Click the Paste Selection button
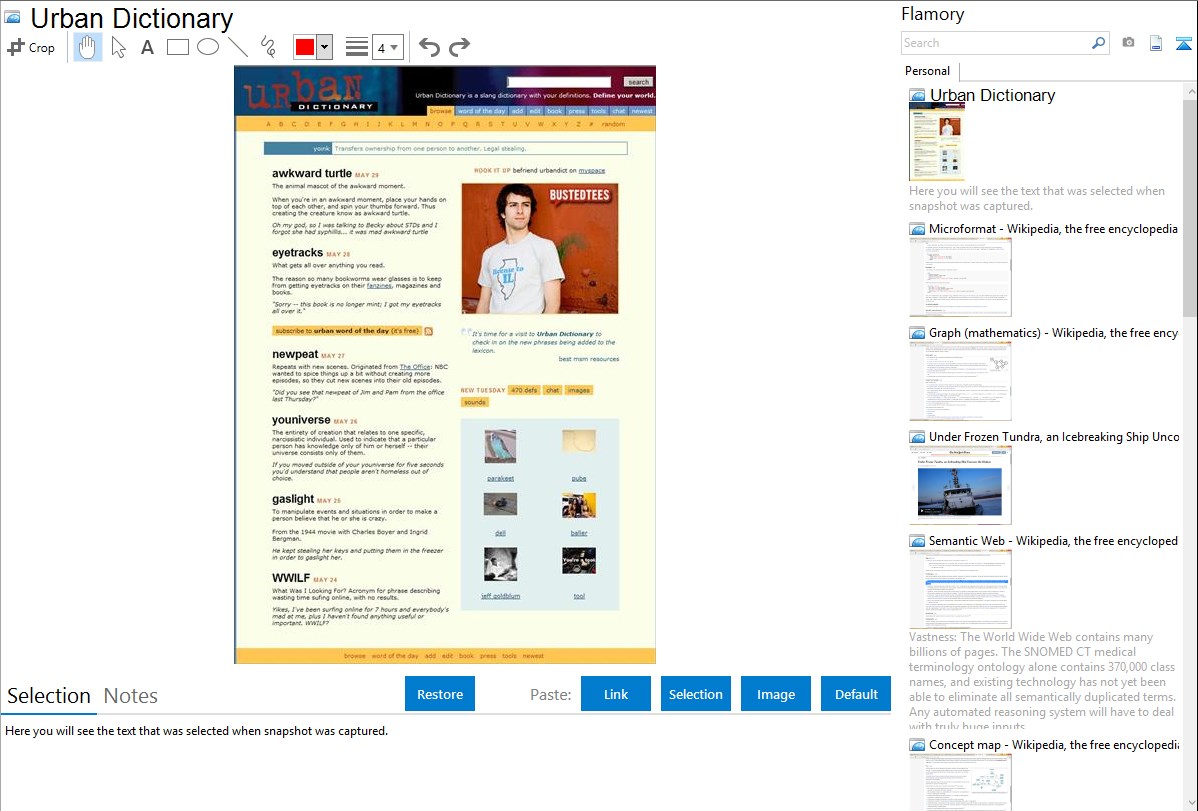The height and width of the screenshot is (811, 1198). coord(695,694)
